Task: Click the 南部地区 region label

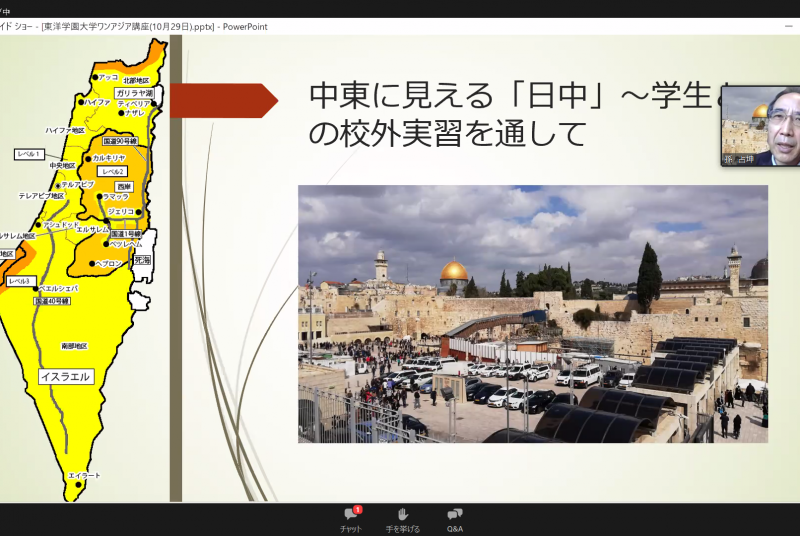Action: click(74, 346)
